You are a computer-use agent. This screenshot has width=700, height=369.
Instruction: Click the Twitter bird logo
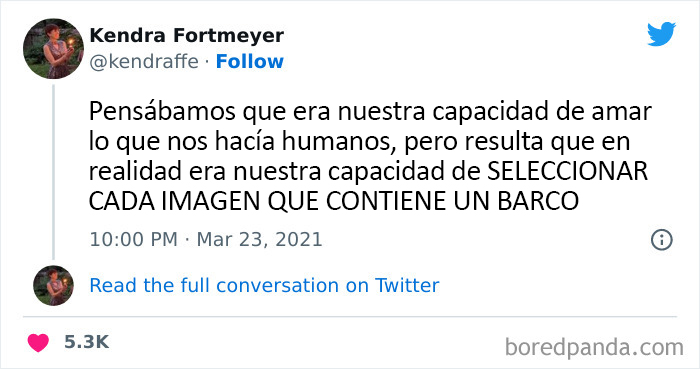pyautogui.click(x=661, y=34)
